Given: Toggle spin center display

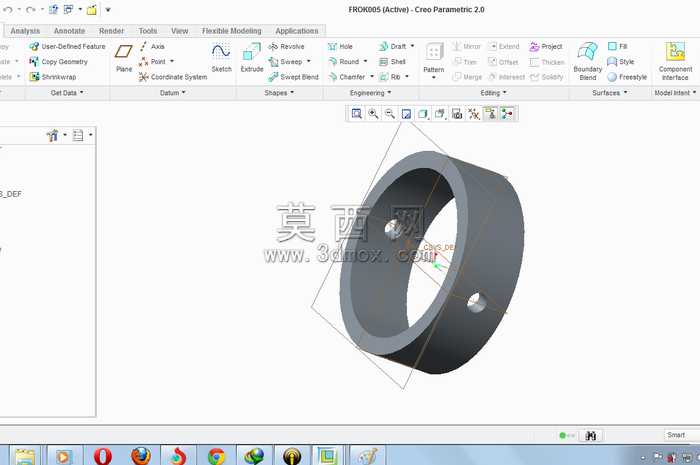Looking at the screenshot, I should point(507,114).
